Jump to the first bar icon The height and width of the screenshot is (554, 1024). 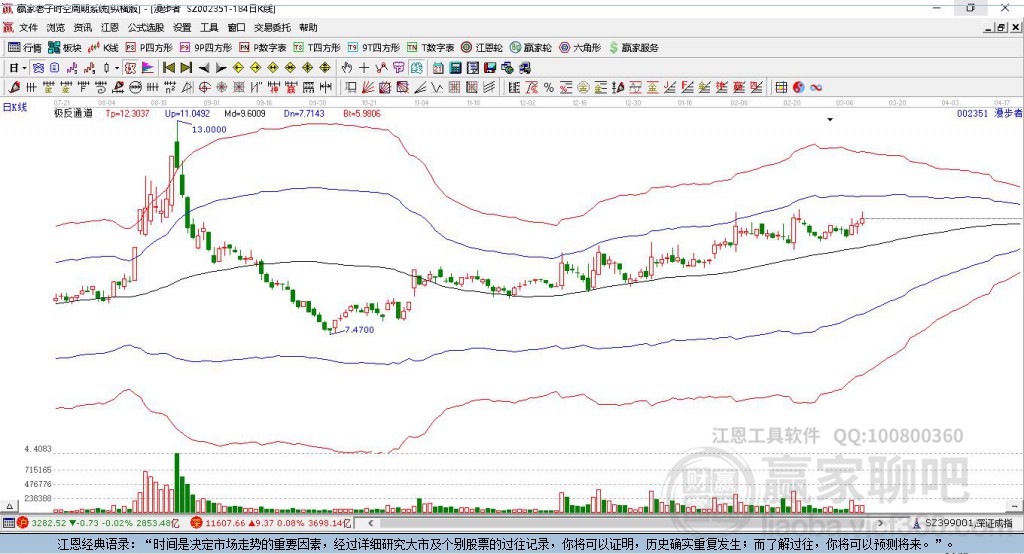tap(169, 68)
